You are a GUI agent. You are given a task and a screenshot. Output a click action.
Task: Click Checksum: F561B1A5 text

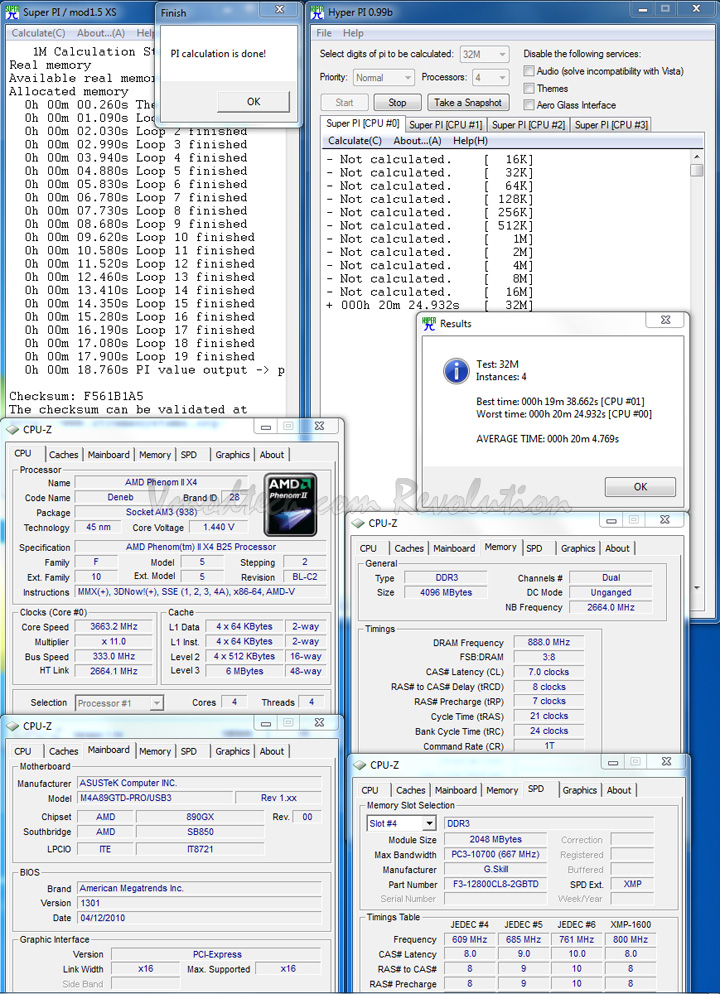click(76, 396)
